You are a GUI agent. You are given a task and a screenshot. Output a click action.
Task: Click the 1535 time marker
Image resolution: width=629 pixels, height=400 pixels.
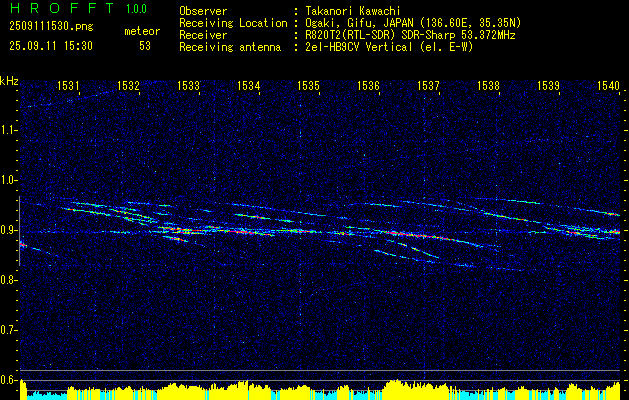point(308,85)
